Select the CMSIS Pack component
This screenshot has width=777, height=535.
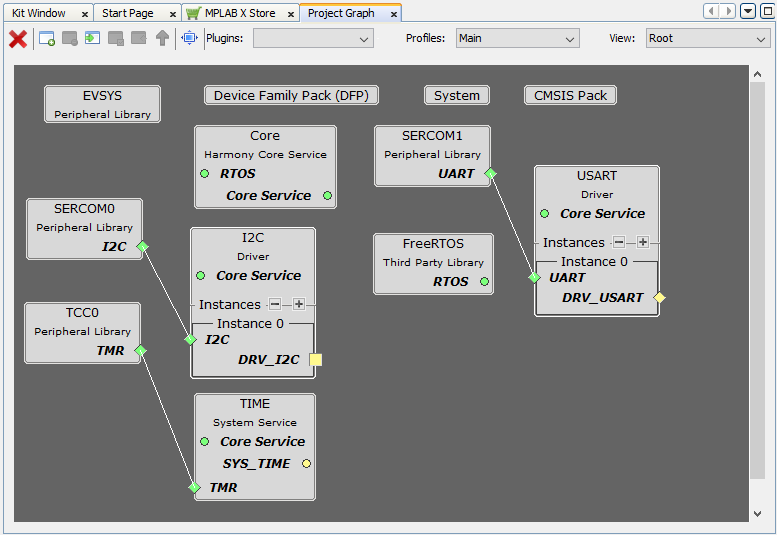pos(570,96)
